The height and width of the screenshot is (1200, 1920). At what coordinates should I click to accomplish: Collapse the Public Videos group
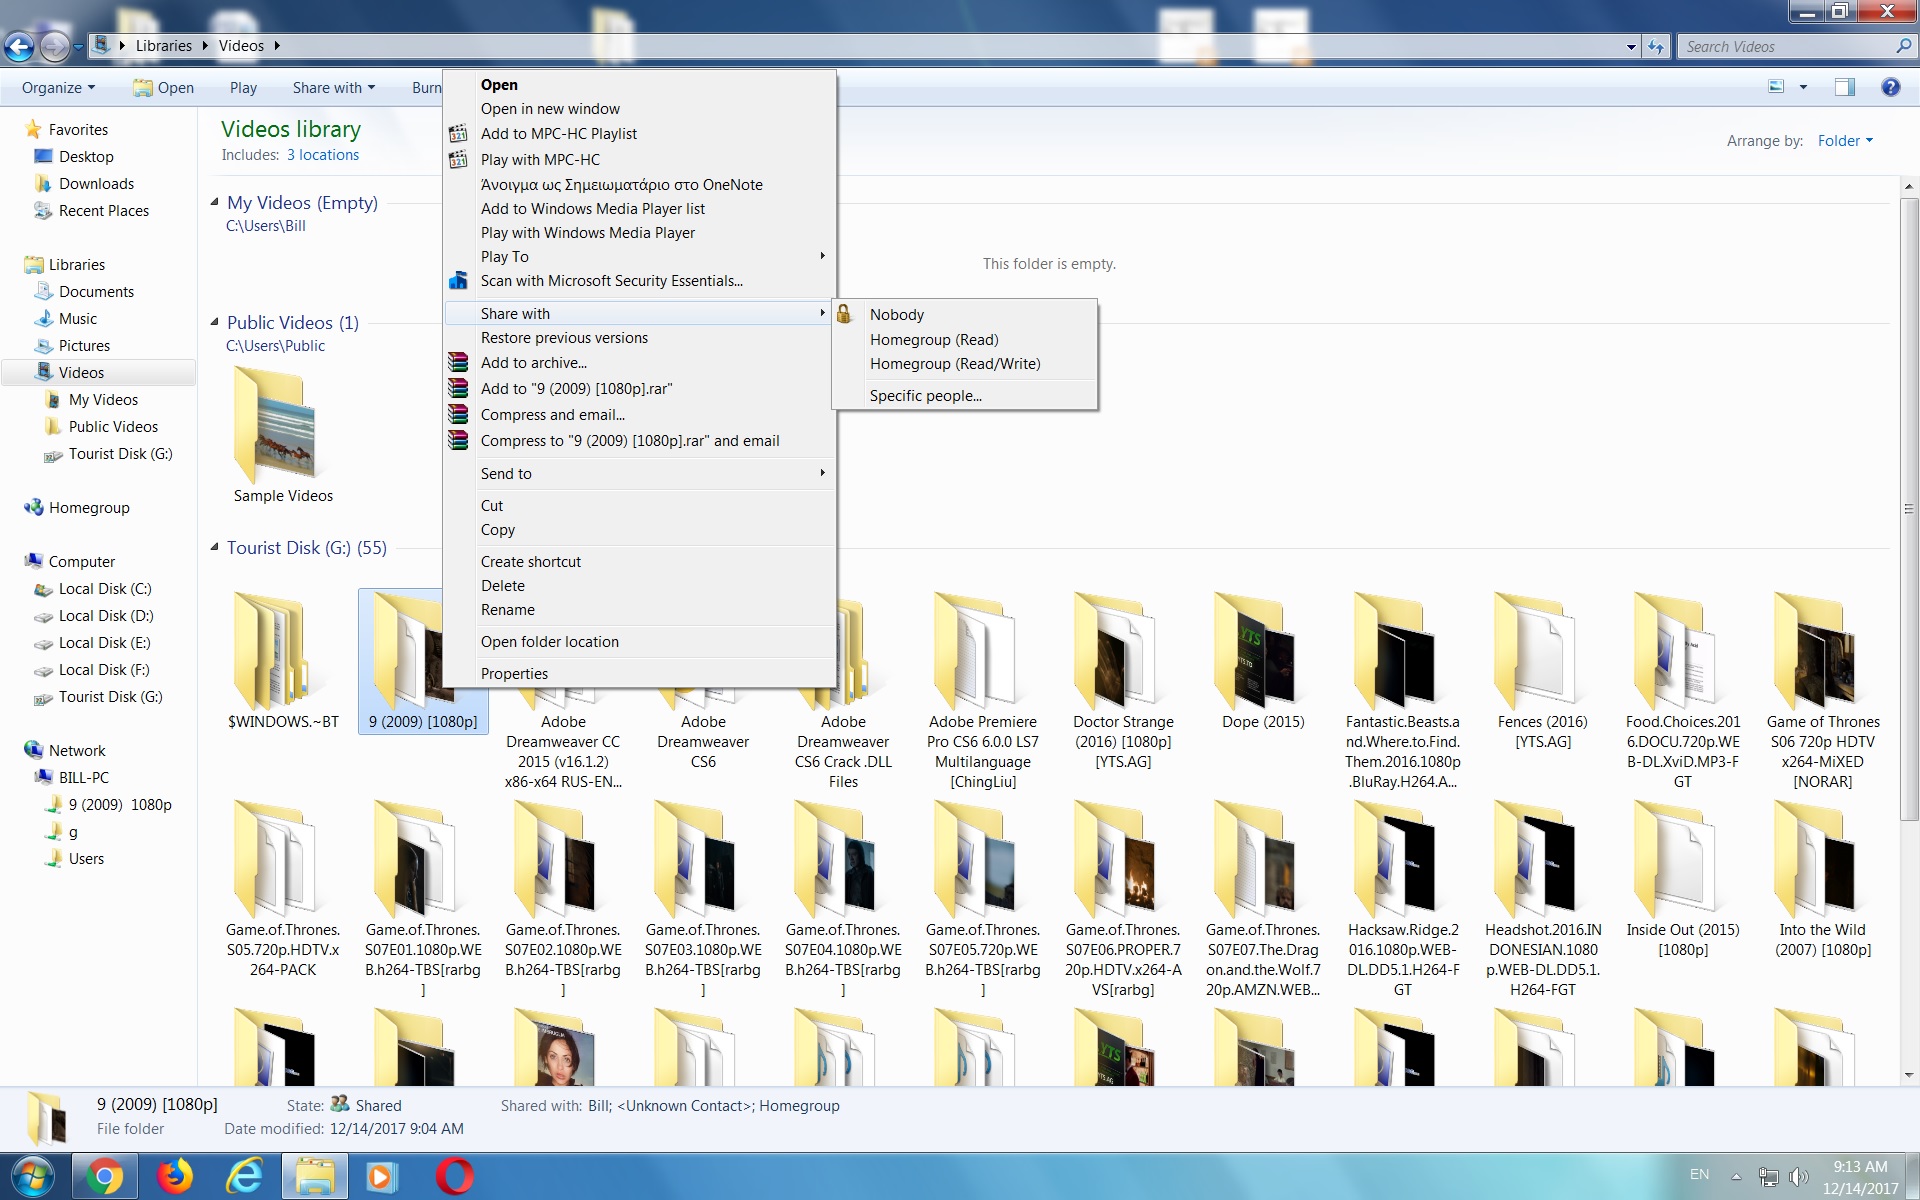214,323
